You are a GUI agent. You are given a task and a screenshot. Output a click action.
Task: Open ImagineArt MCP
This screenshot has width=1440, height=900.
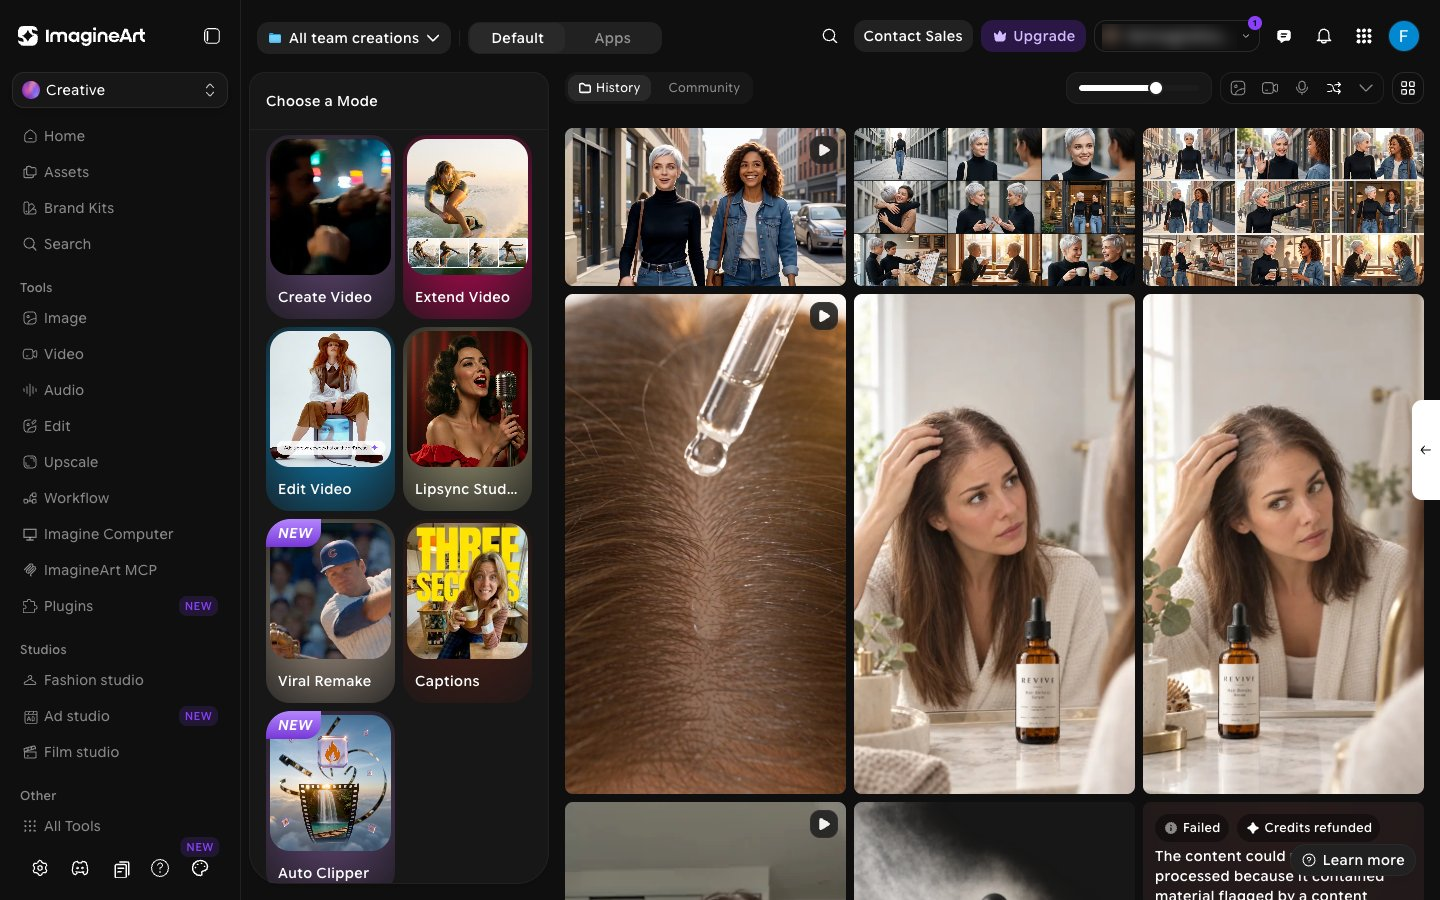[120, 570]
